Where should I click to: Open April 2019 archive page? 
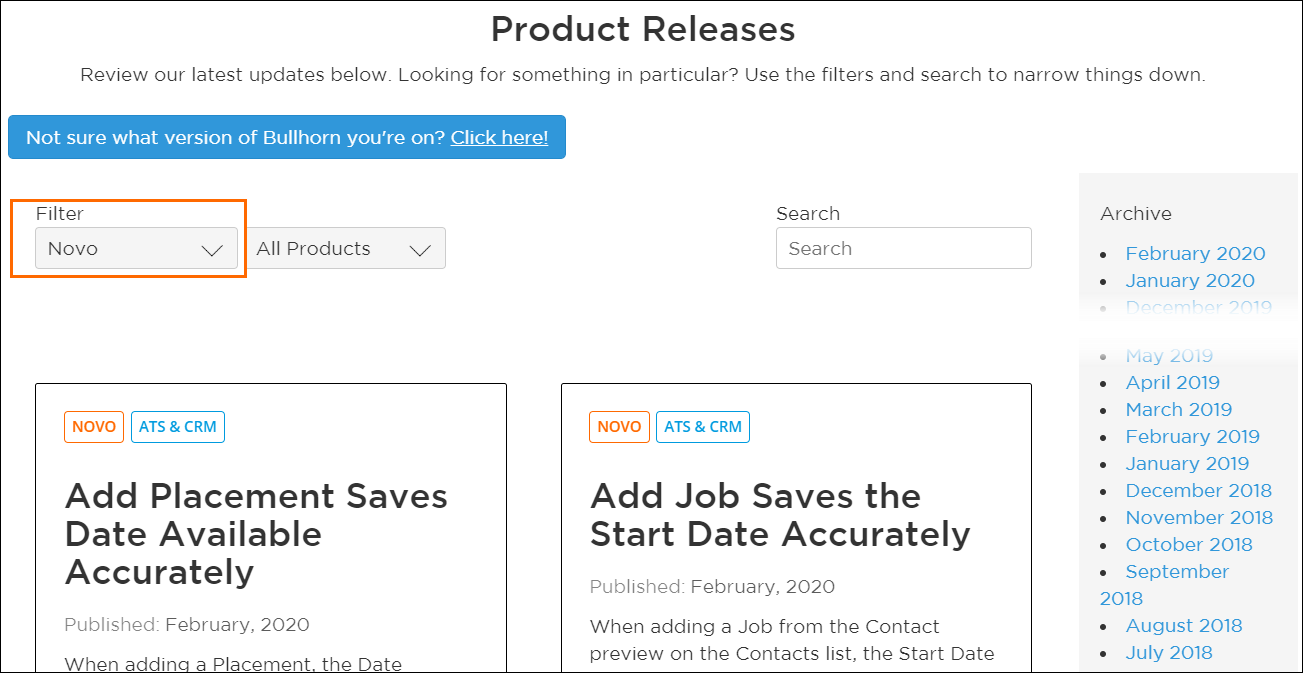1172,383
